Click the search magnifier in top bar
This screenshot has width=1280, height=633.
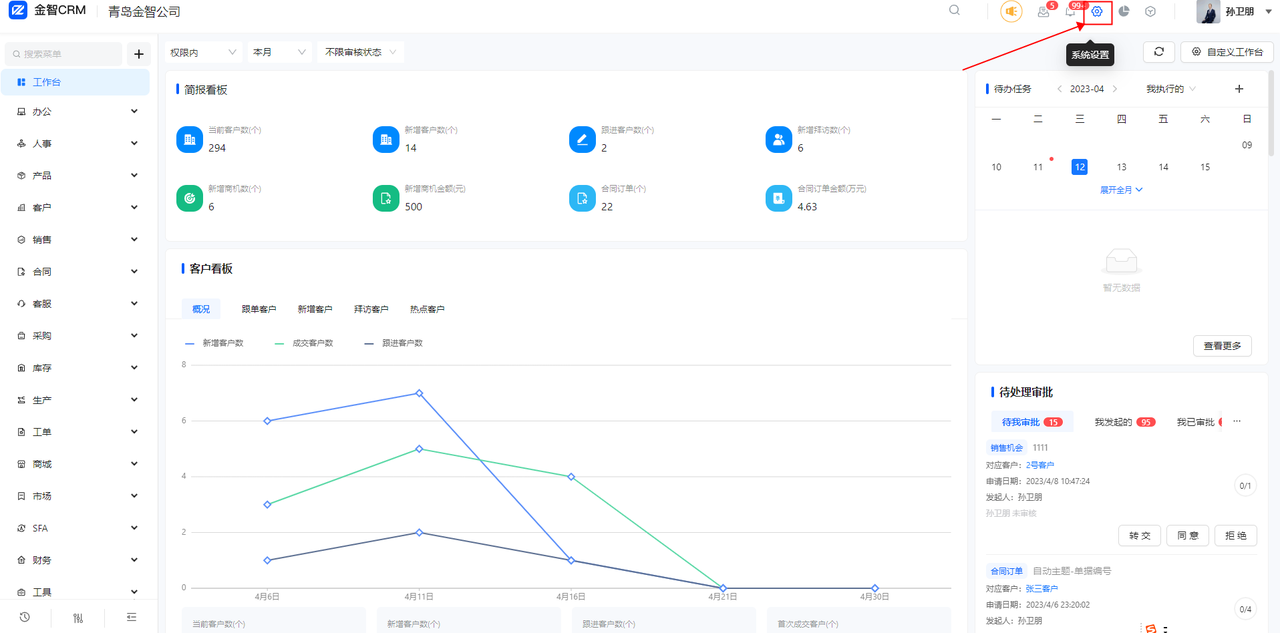954,10
